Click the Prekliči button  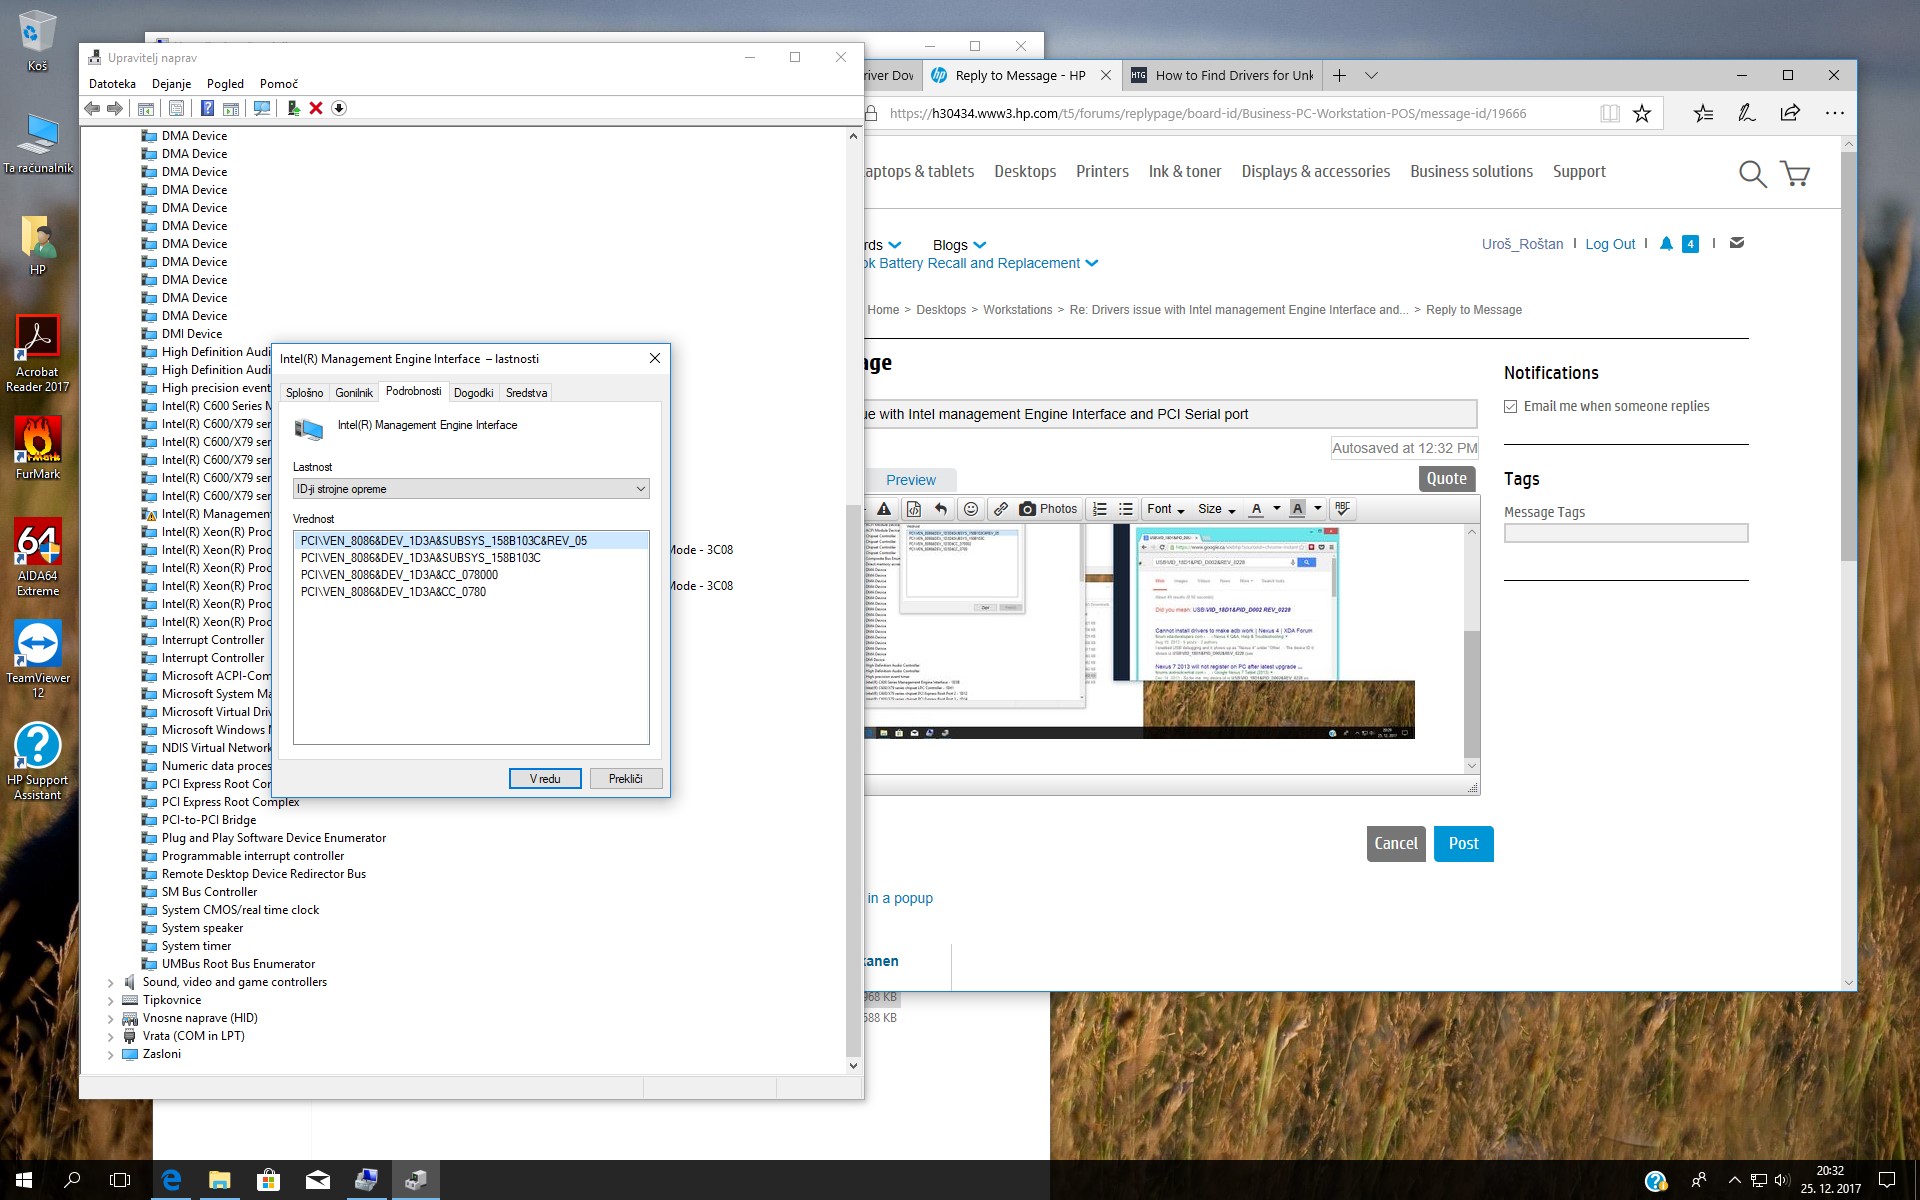tap(626, 779)
